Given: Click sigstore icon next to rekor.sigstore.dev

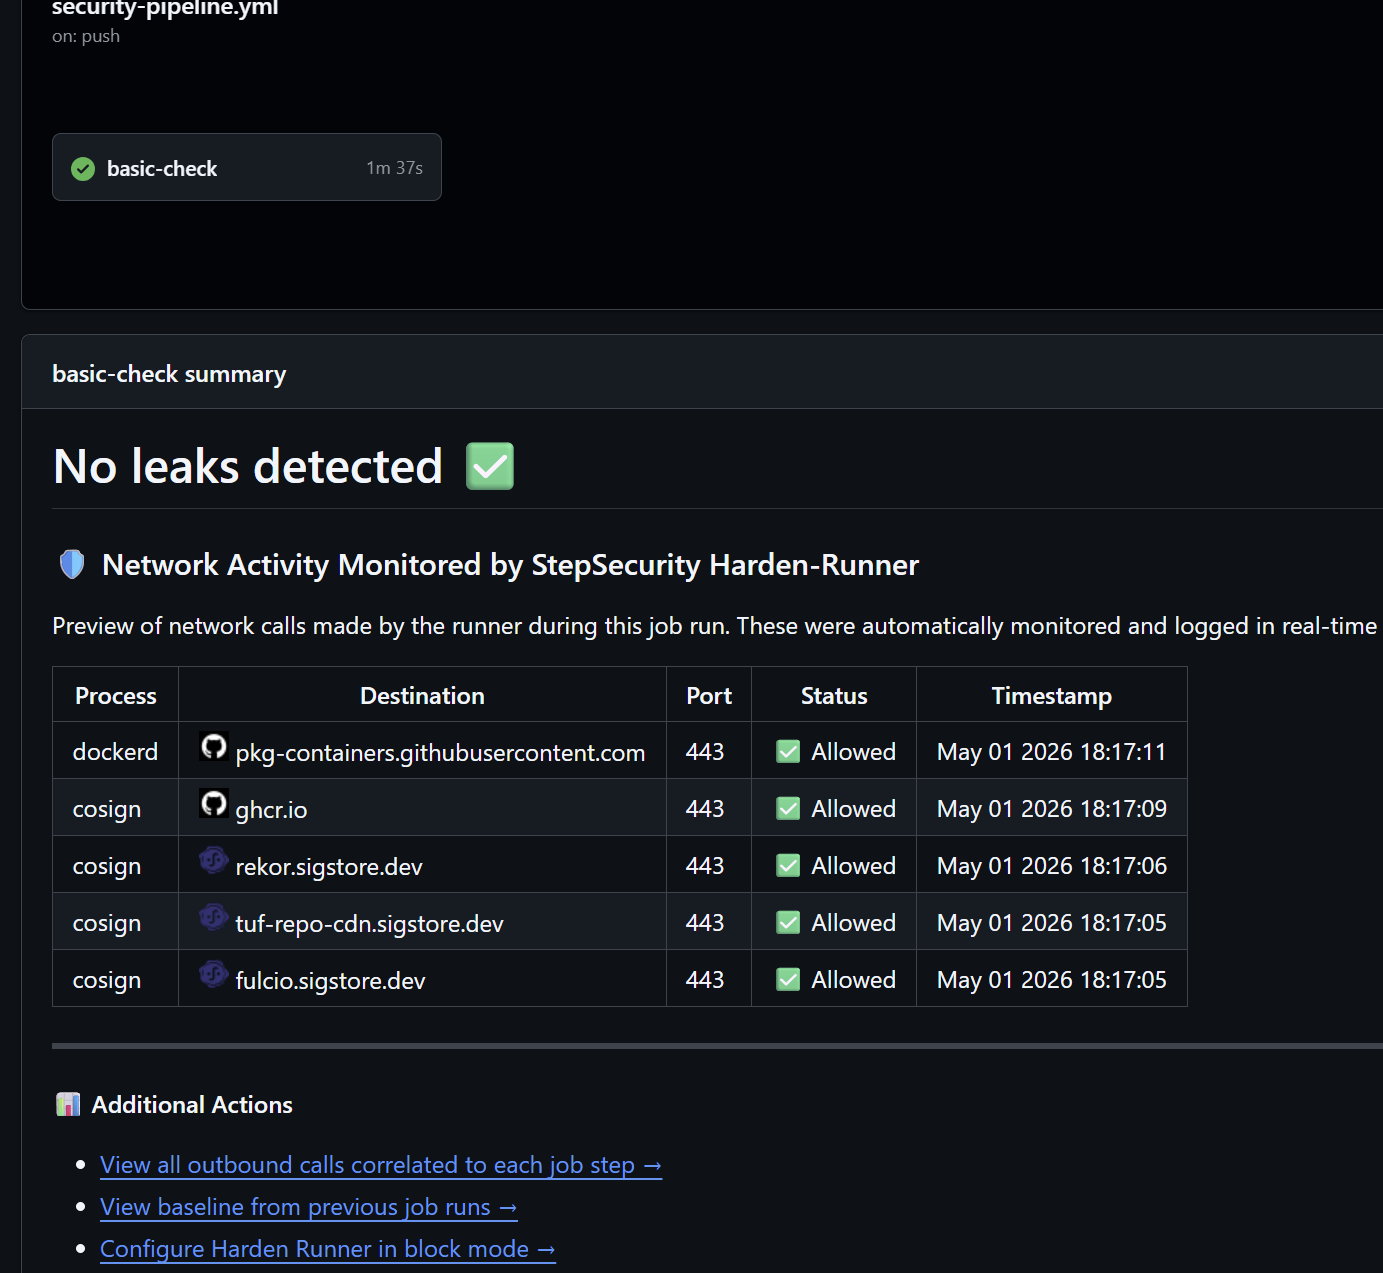Looking at the screenshot, I should (x=214, y=861).
